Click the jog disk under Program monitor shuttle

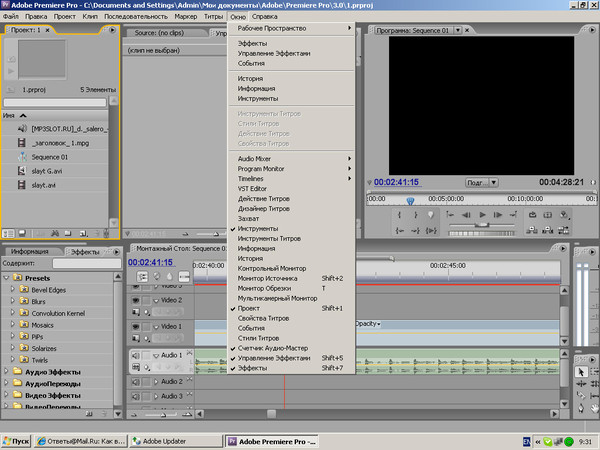[x=481, y=233]
